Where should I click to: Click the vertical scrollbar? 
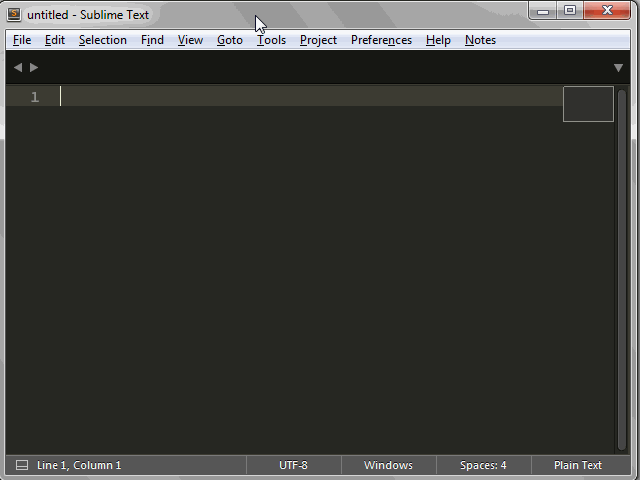[622, 269]
